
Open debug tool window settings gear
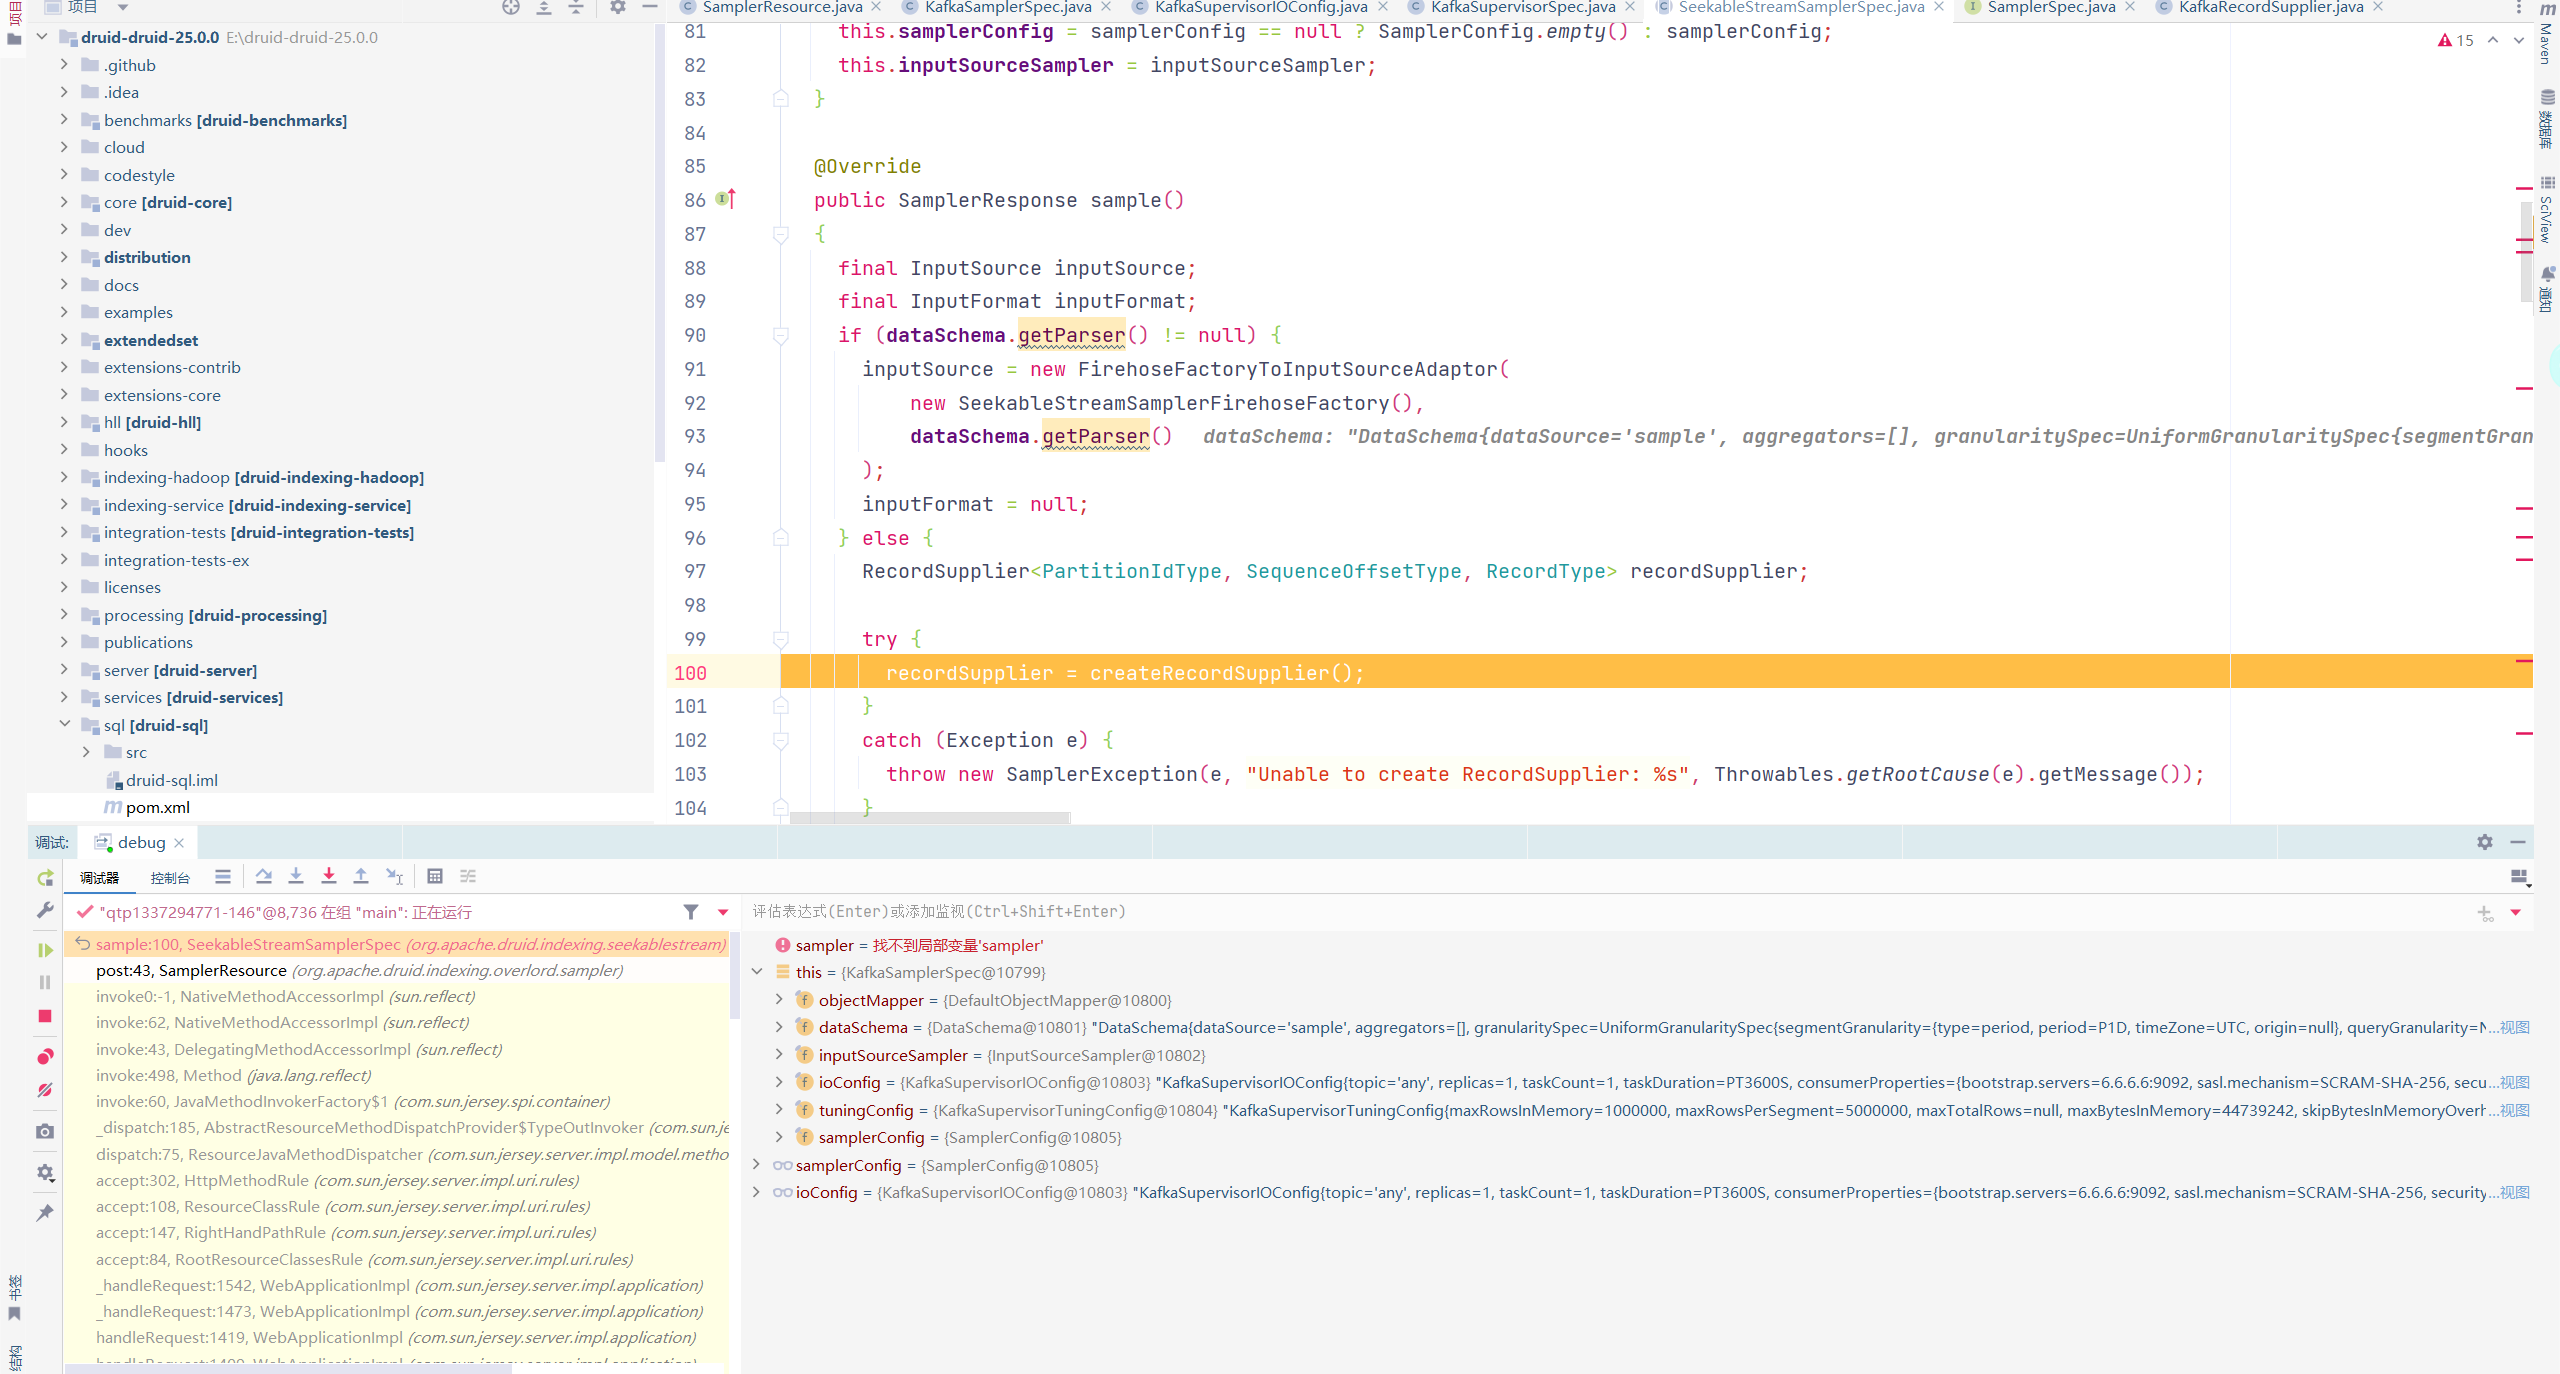coord(2485,842)
